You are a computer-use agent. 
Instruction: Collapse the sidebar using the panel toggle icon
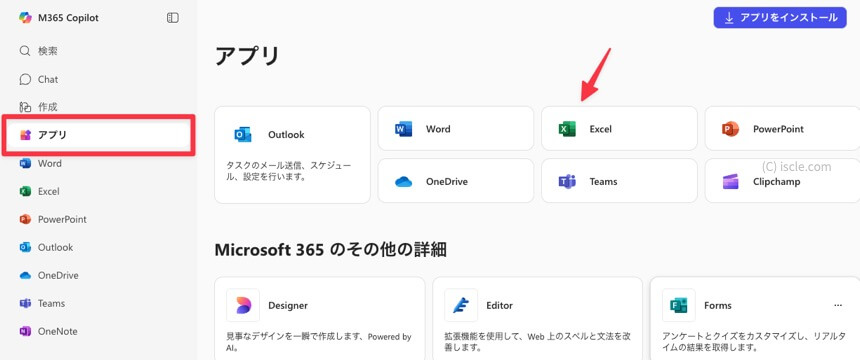[173, 18]
